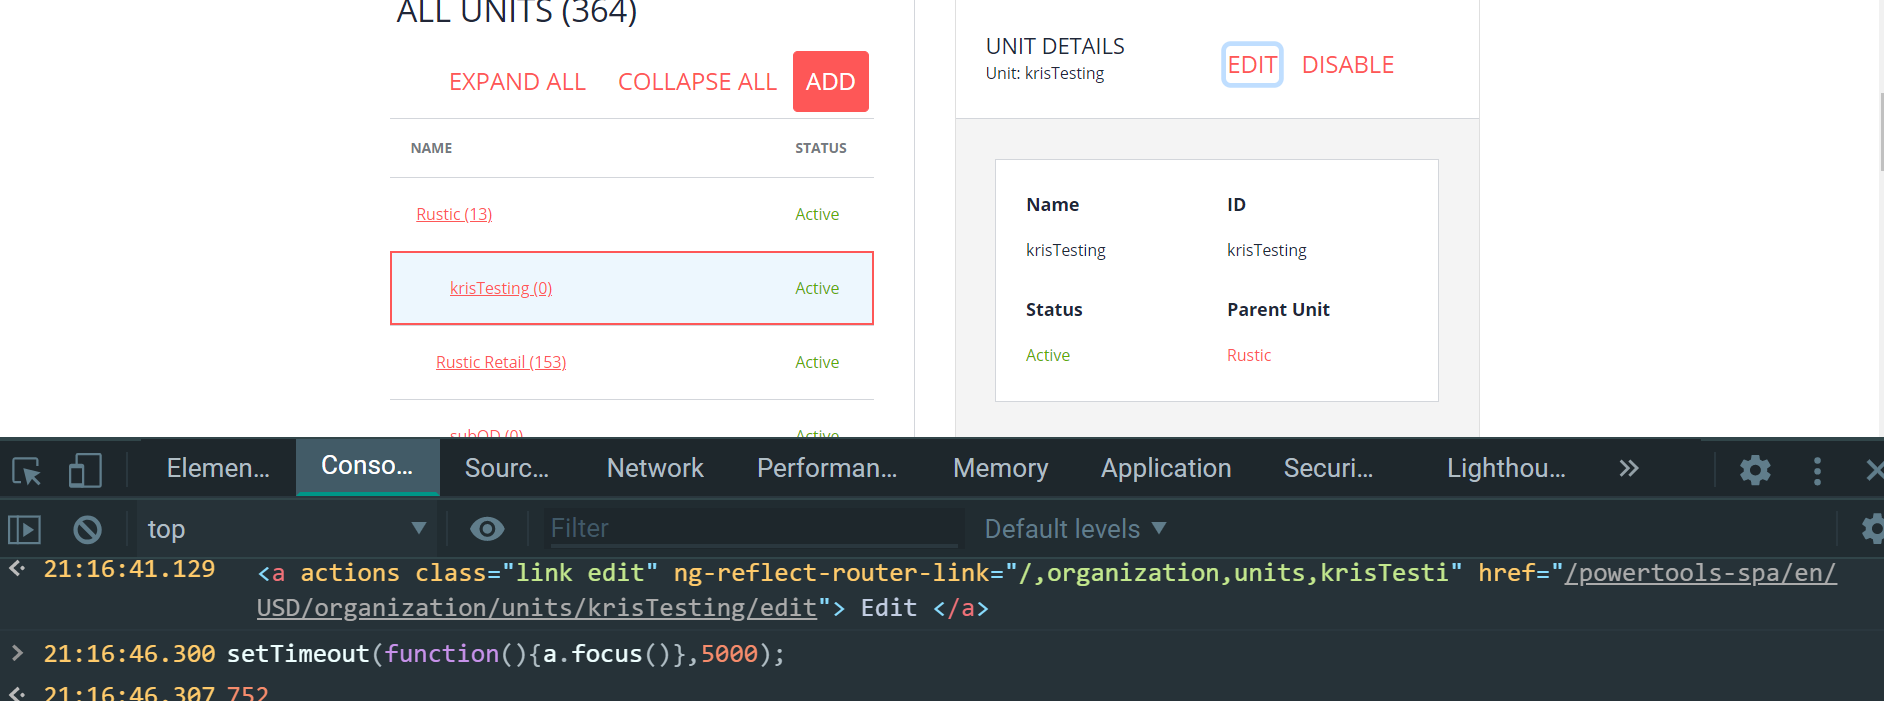1884x701 pixels.
Task: Click Active status in Rustic (13) row
Action: coord(817,214)
